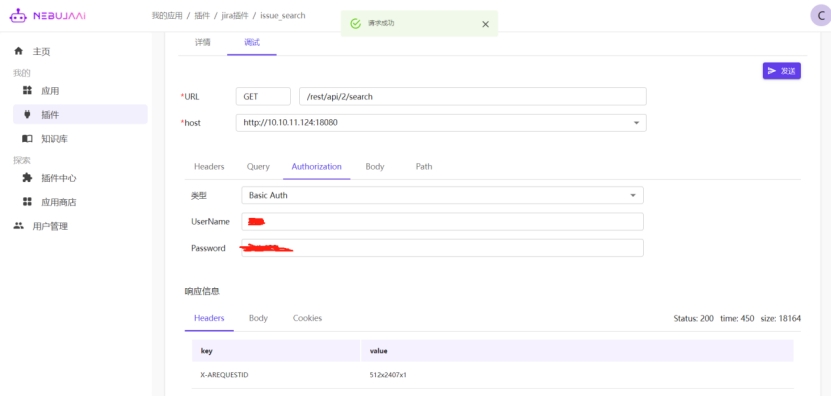Image resolution: width=831 pixels, height=397 pixels.
Task: Click the 响应信息 section heading
Action: tap(202, 291)
